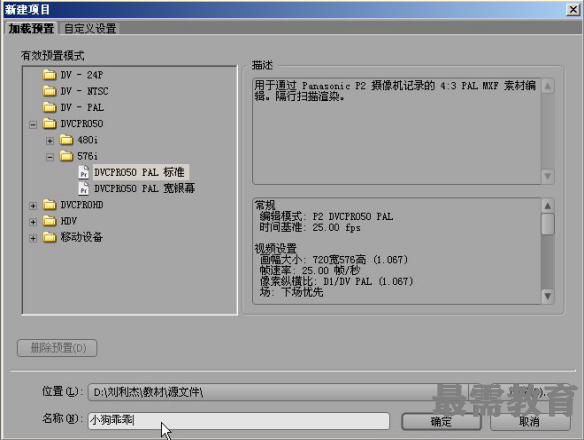Viewport: 584px width, 440px height.
Task: Click the 取消 button
Action: [530, 422]
